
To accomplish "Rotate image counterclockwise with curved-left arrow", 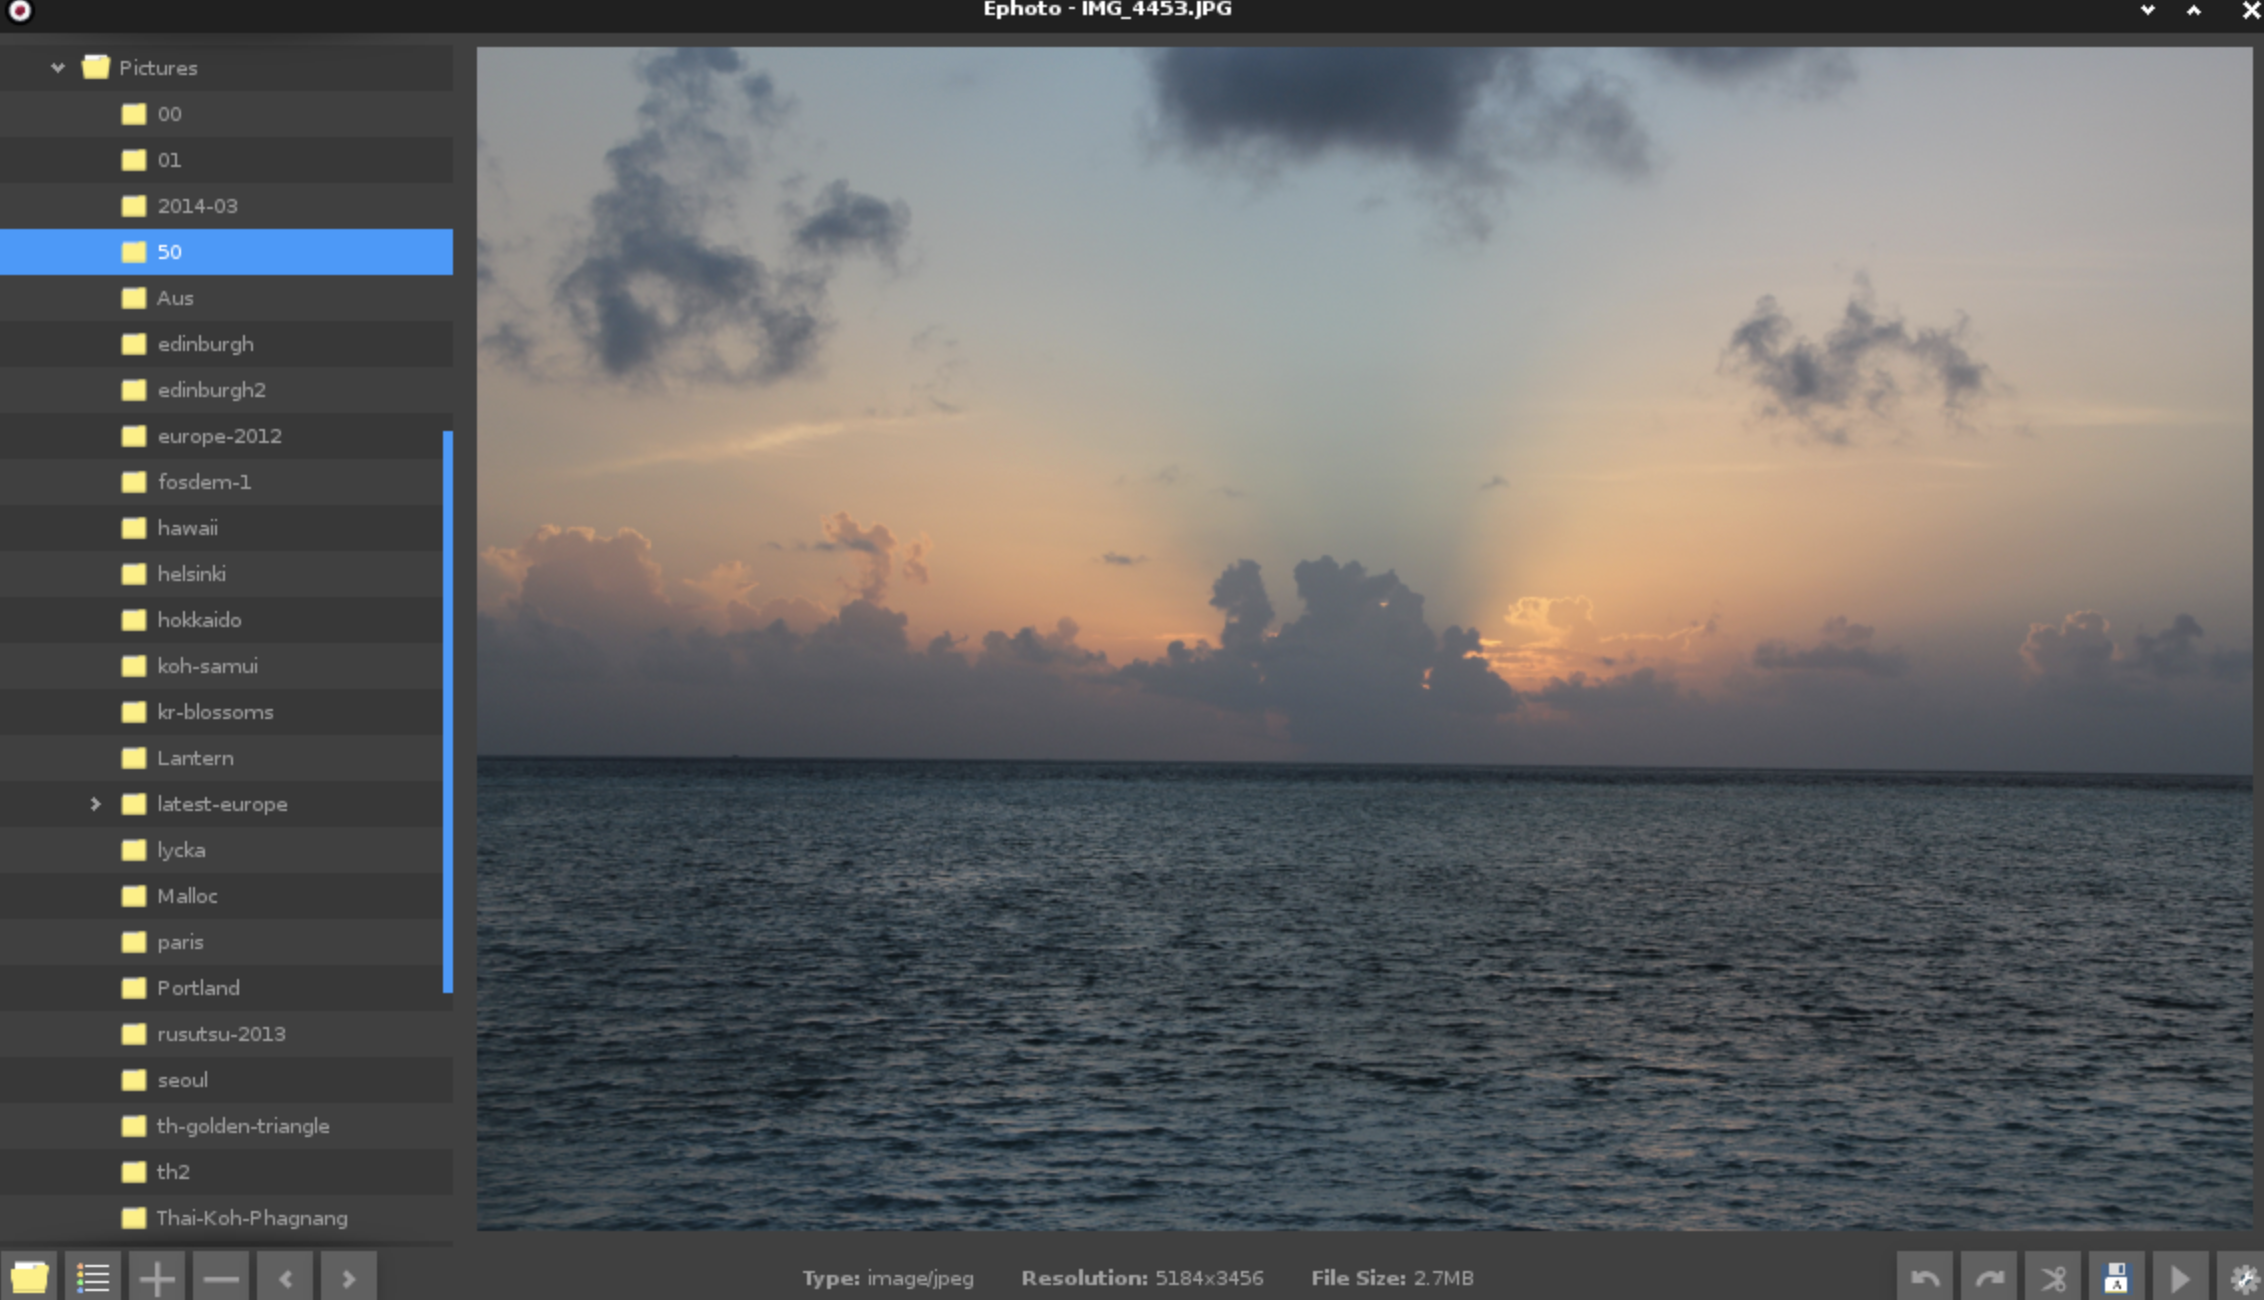I will click(1925, 1277).
